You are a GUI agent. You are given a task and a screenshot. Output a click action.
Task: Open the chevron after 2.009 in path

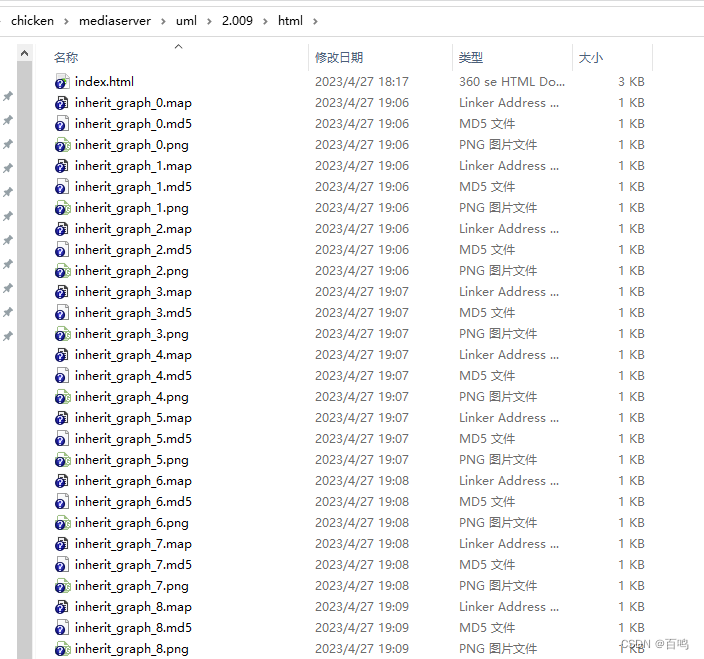pyautogui.click(x=265, y=21)
